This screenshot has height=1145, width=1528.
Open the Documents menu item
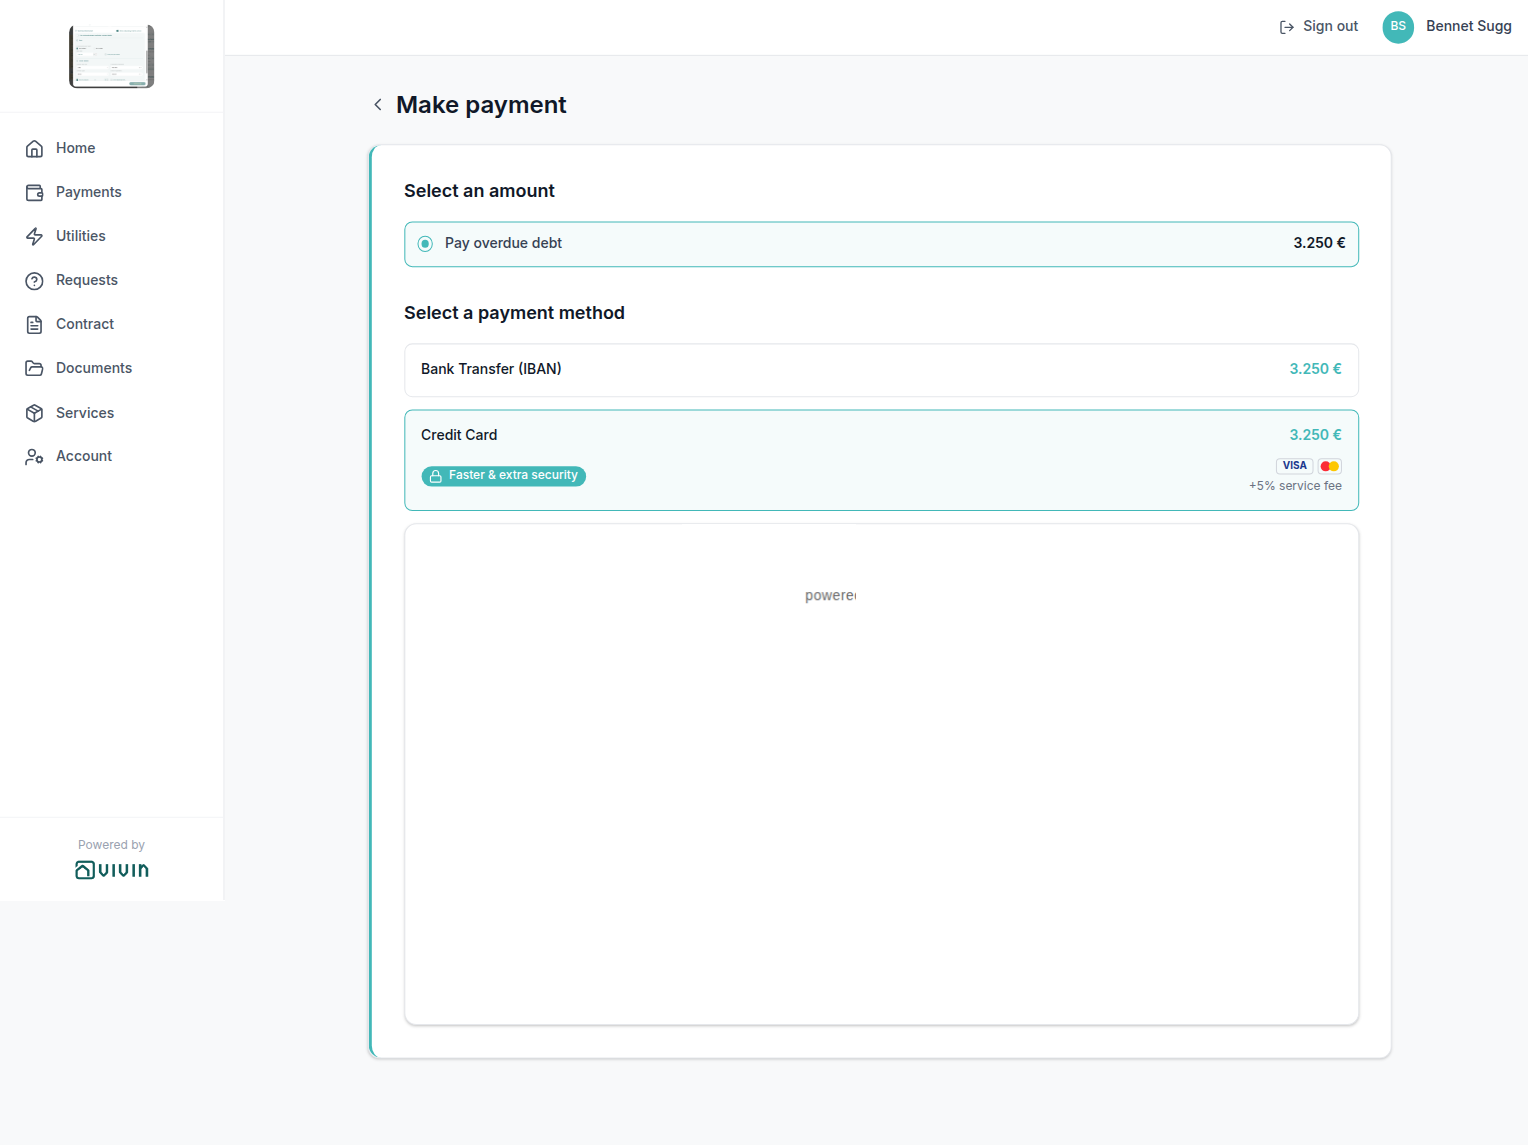(x=112, y=368)
